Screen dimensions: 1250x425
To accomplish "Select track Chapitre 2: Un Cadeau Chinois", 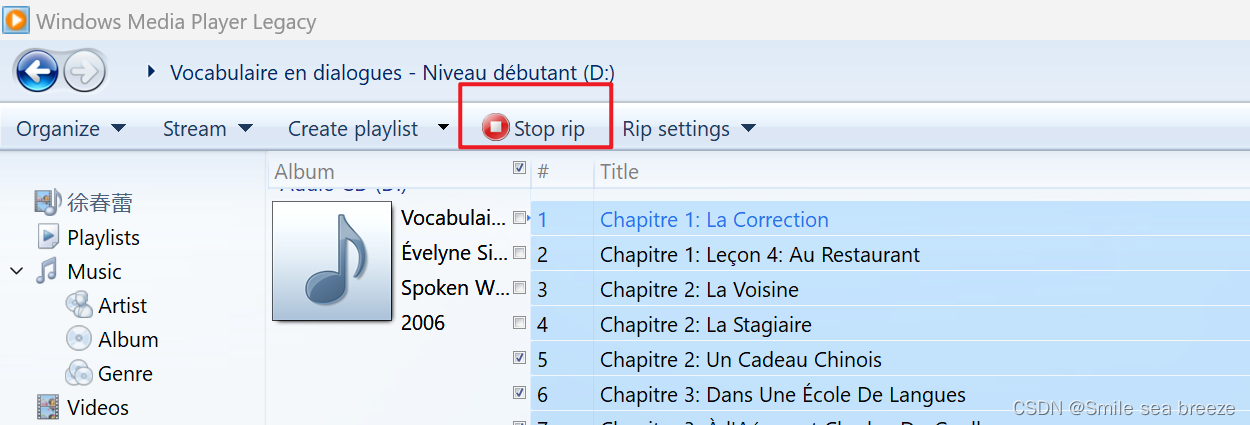I will tap(741, 360).
